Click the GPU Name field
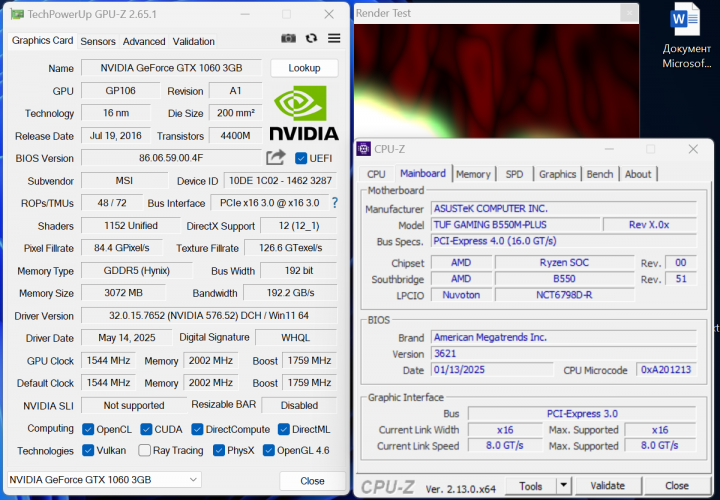This screenshot has width=720, height=500. 171,68
